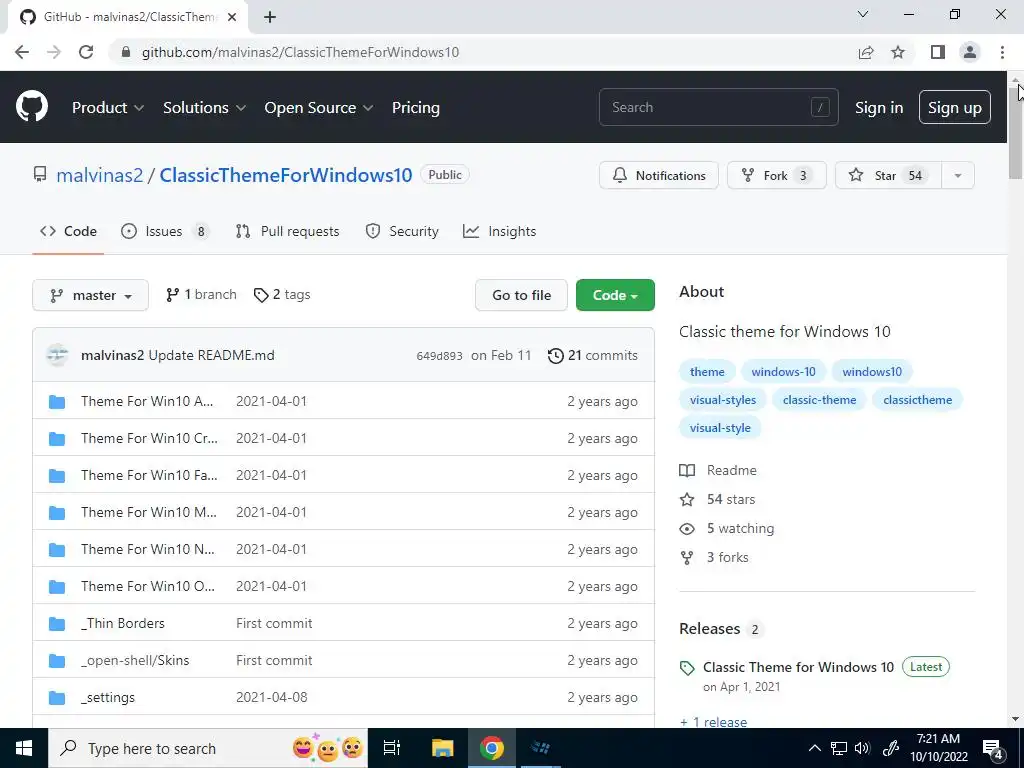1024x768 pixels.
Task: Open the green Code dropdown button
Action: pos(615,295)
